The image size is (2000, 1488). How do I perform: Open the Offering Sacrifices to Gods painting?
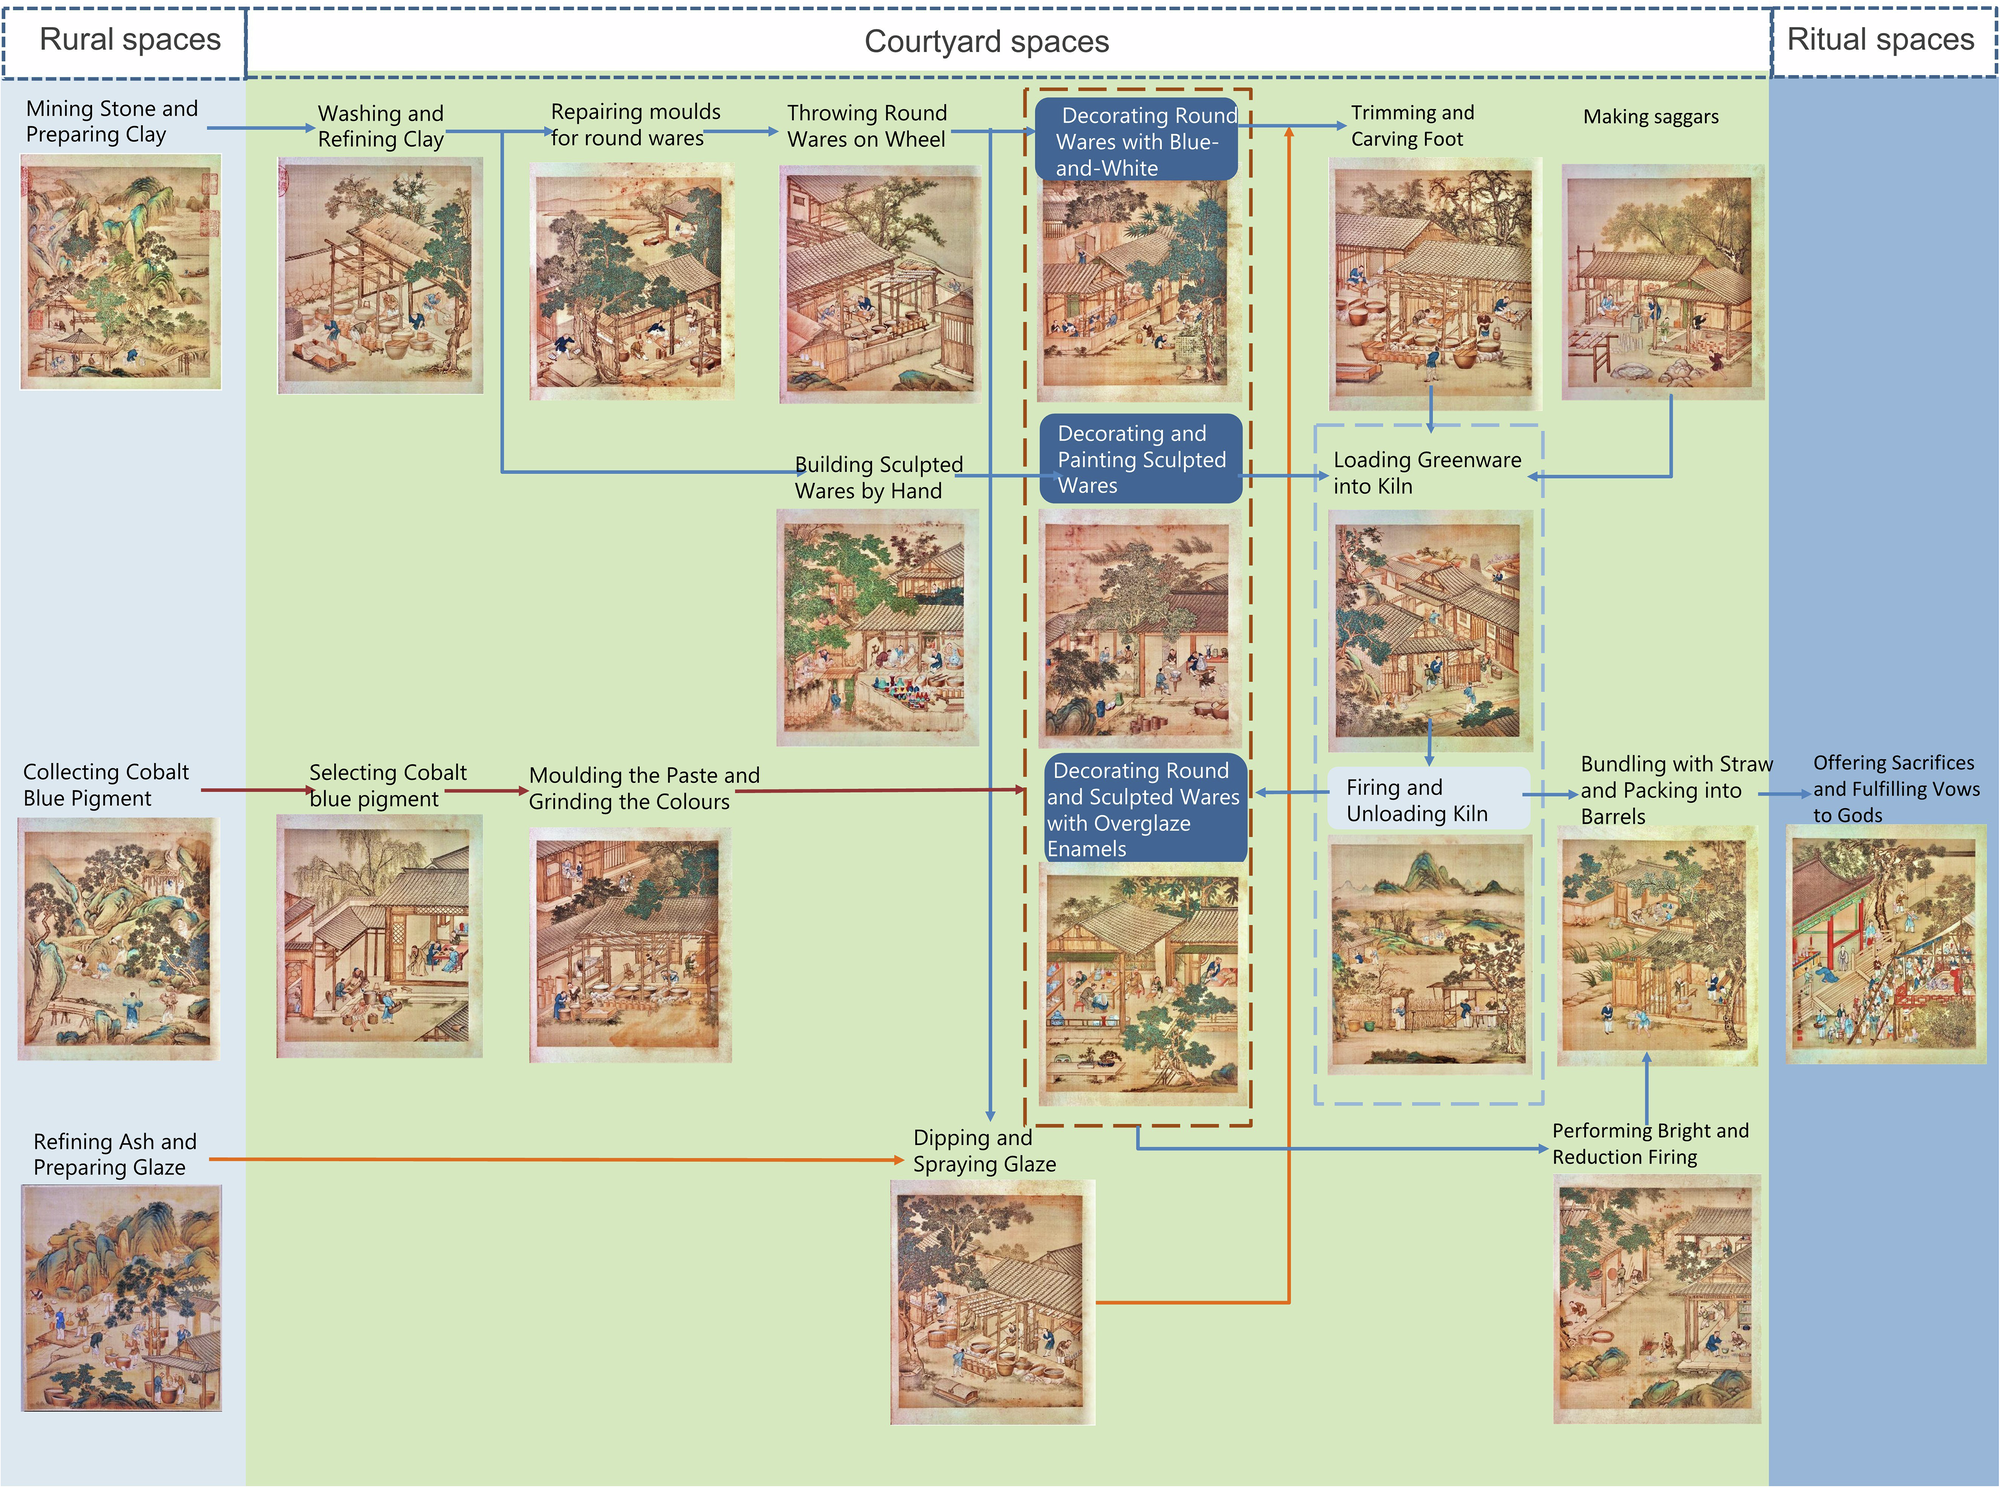pyautogui.click(x=1886, y=943)
